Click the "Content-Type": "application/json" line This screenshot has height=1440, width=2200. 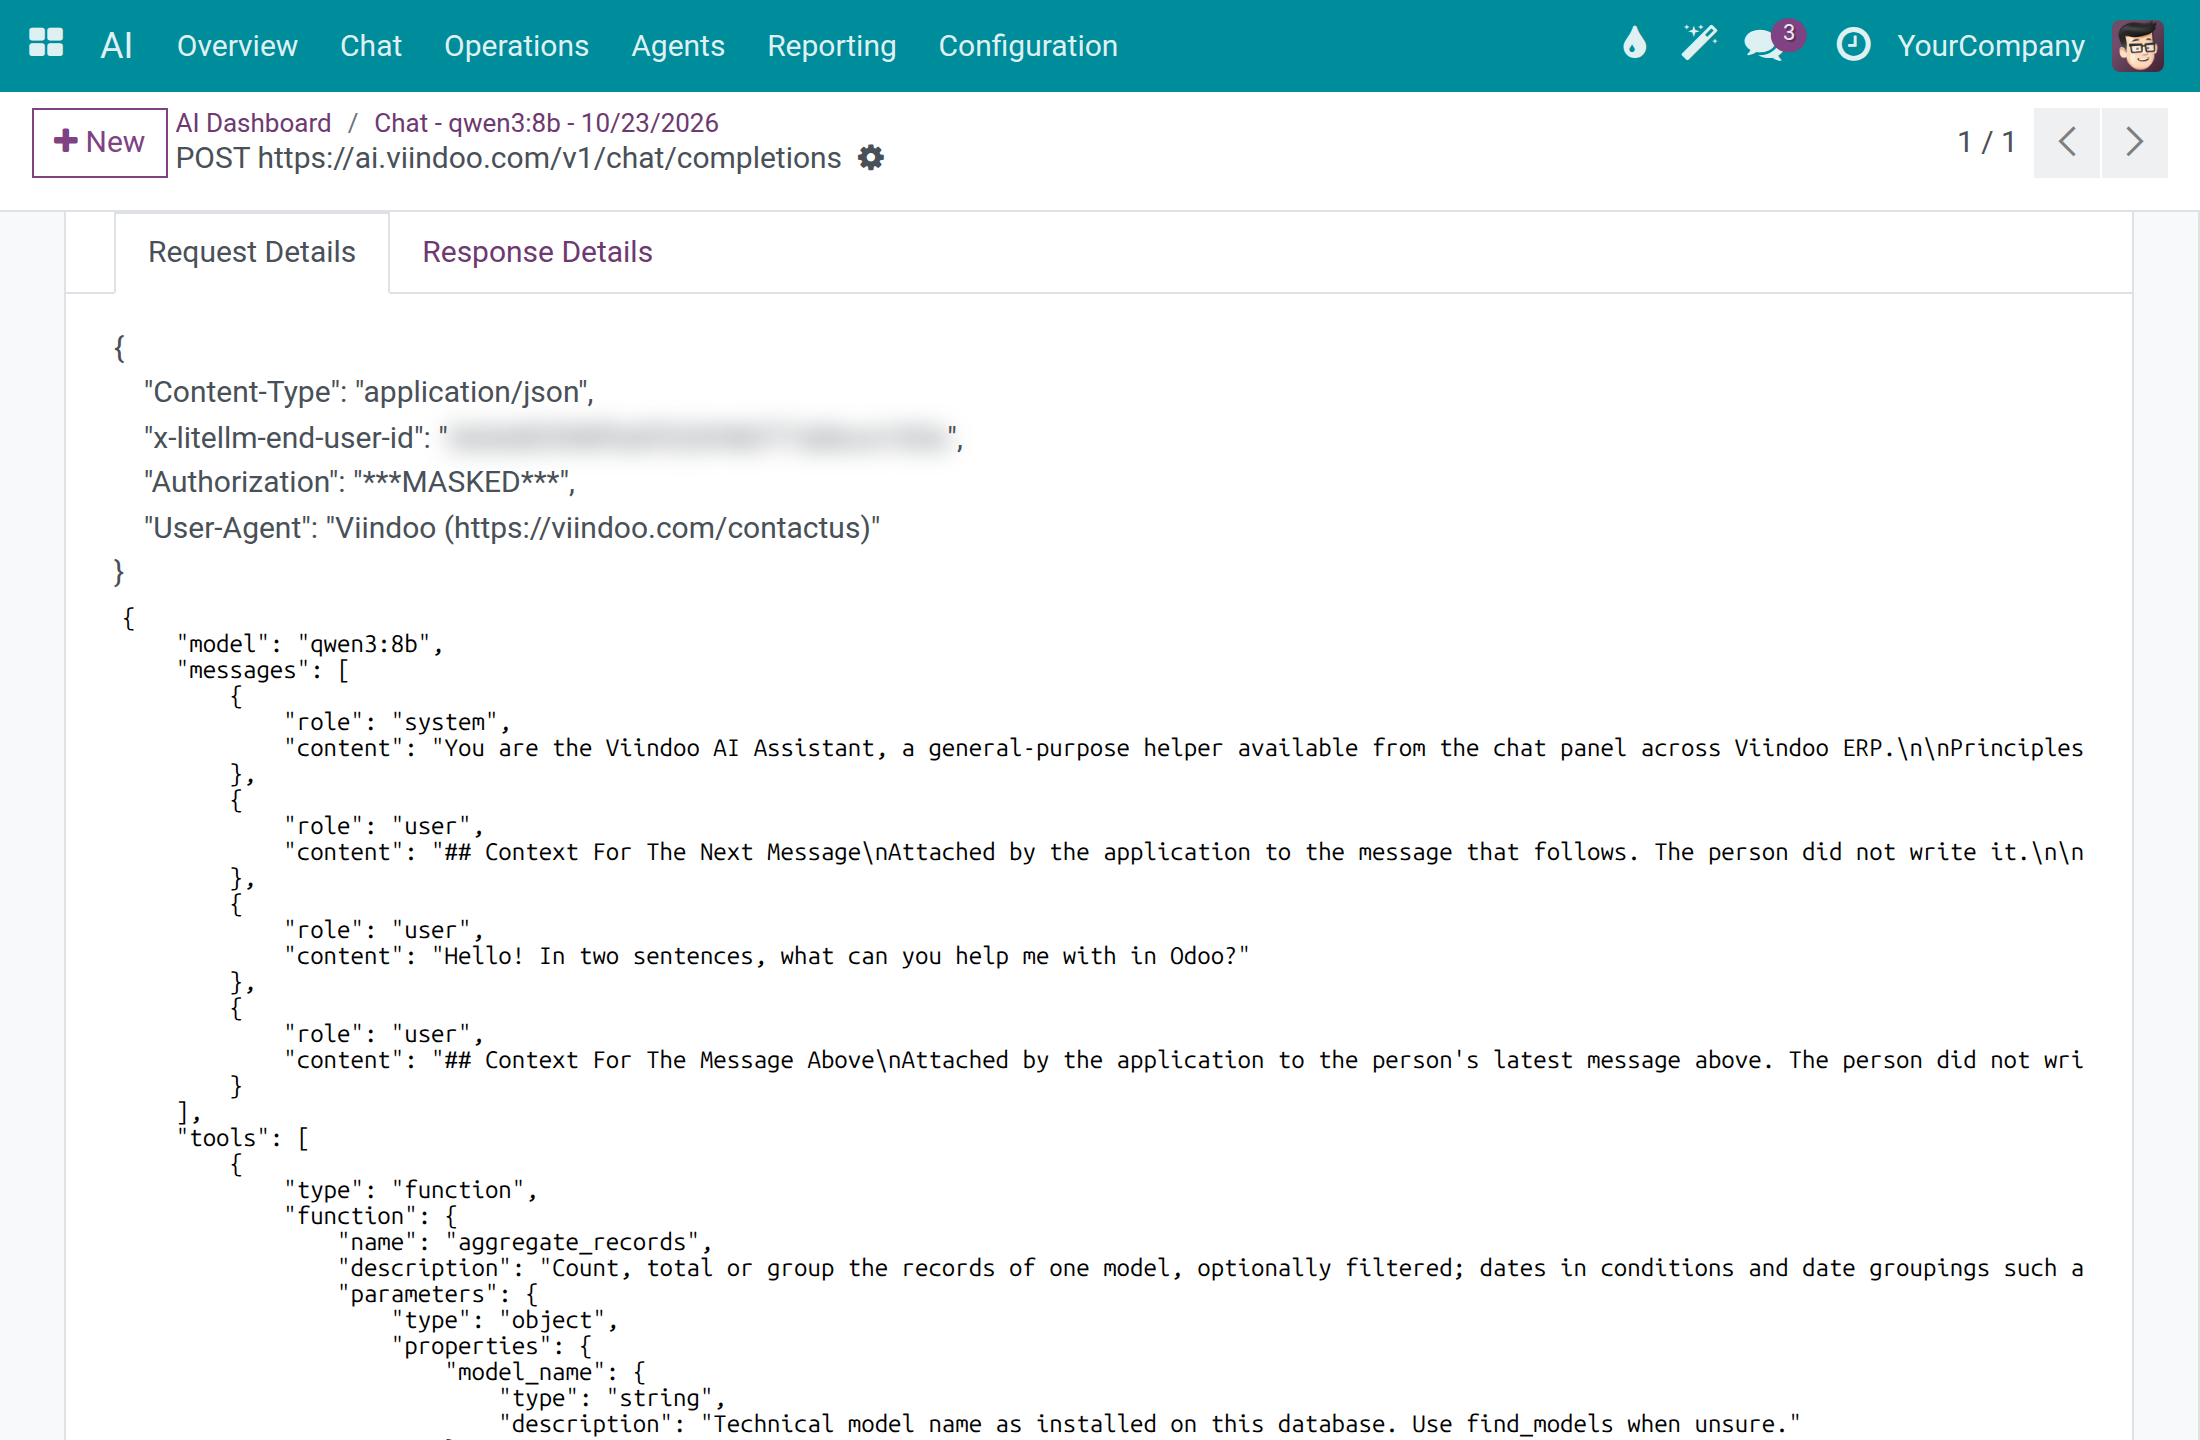coord(369,392)
